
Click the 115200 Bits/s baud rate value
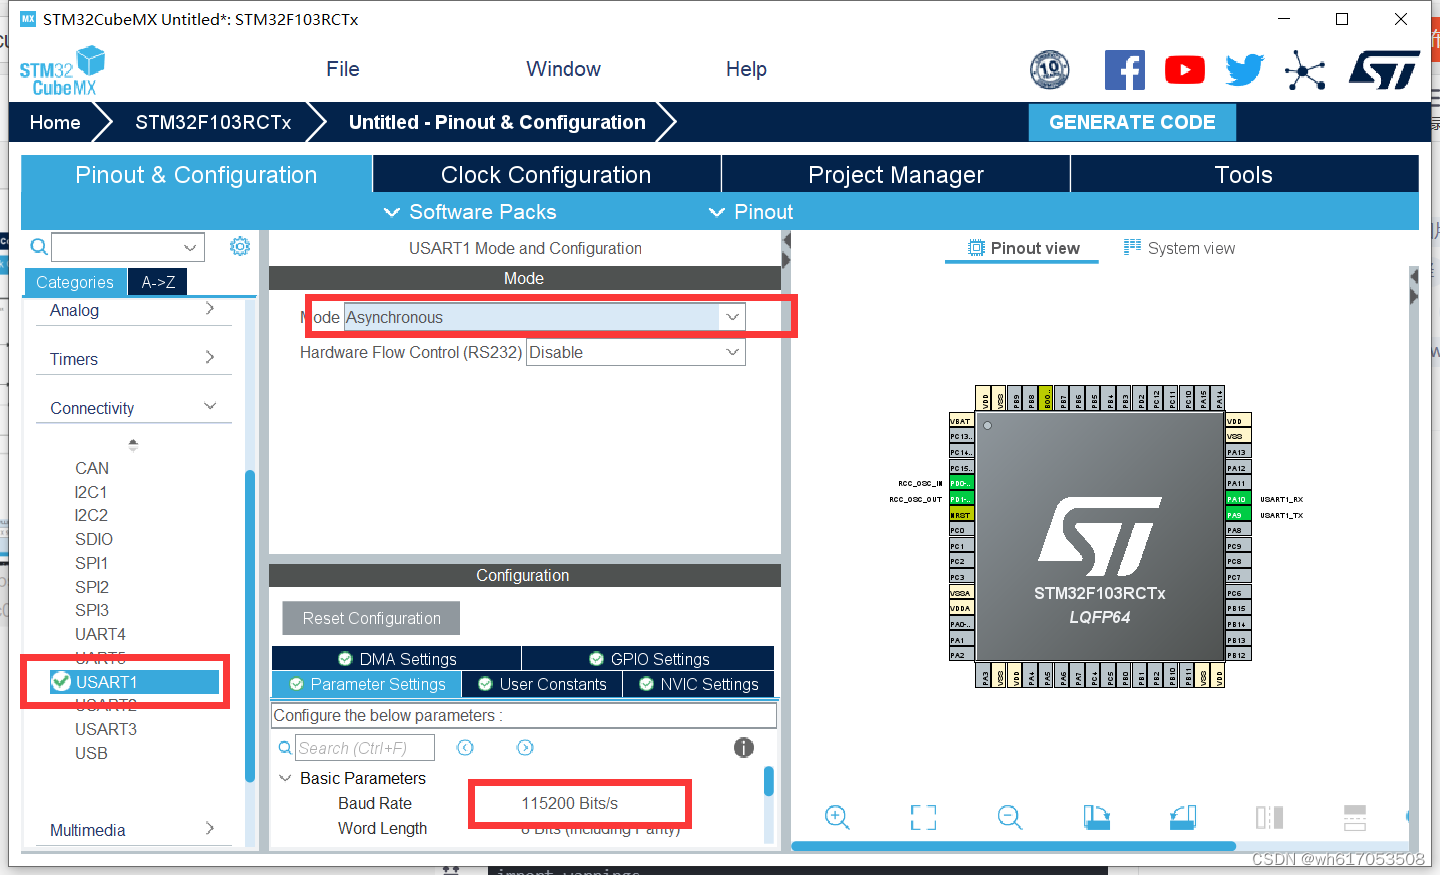(570, 803)
